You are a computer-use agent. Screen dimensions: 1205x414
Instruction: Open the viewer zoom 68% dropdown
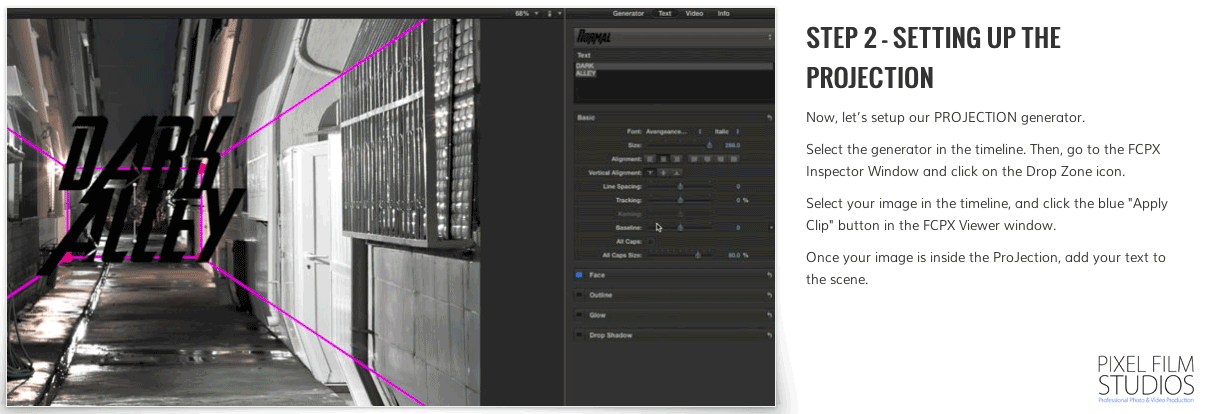tap(525, 14)
